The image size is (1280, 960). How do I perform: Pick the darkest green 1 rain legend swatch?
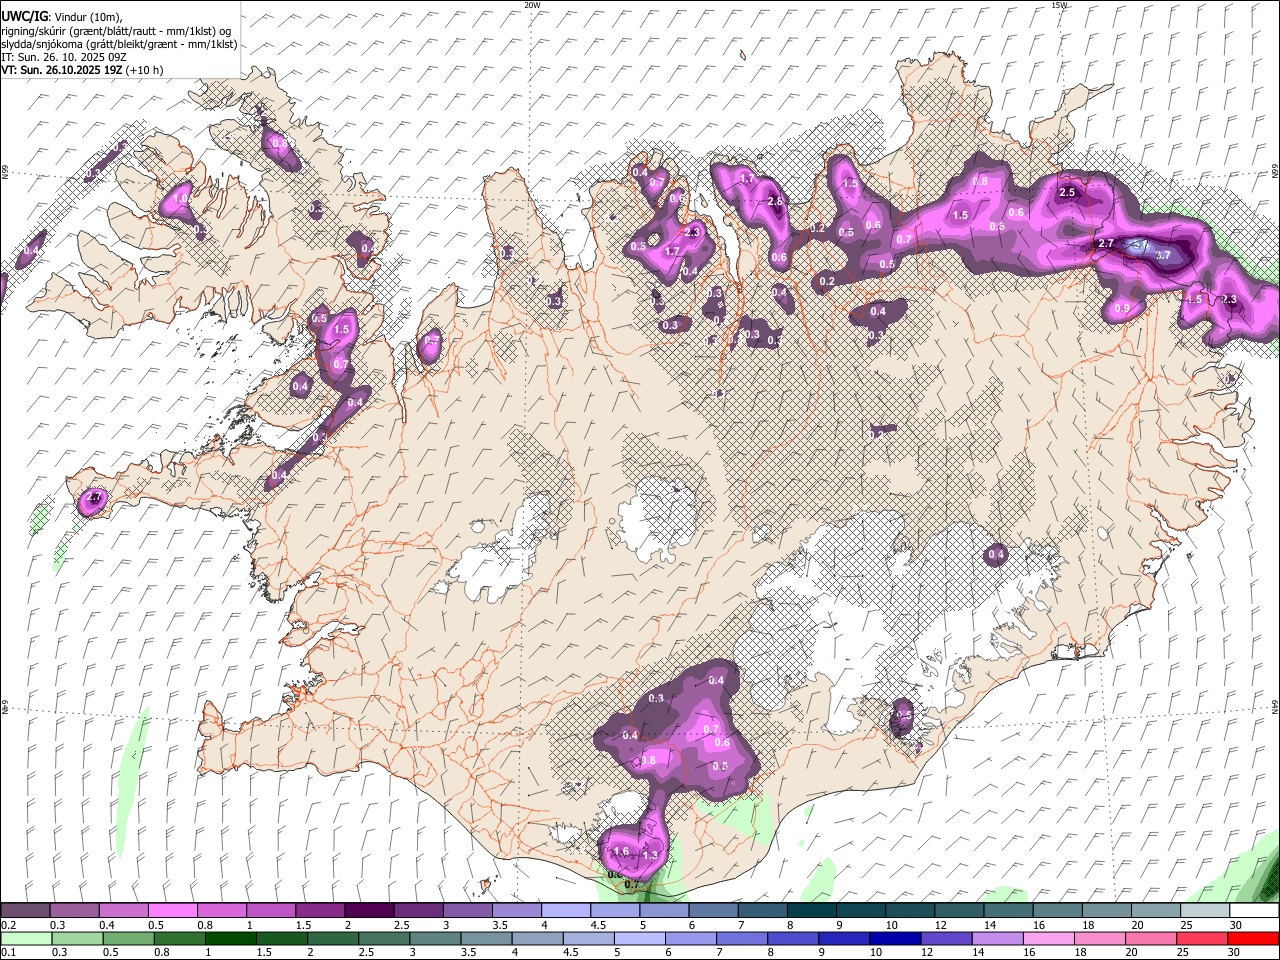click(x=230, y=939)
